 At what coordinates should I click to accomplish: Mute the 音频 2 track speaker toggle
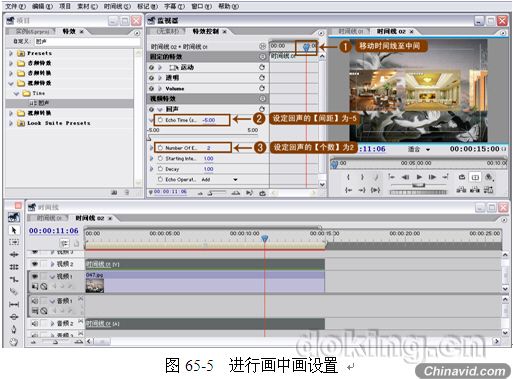pyautogui.click(x=35, y=323)
